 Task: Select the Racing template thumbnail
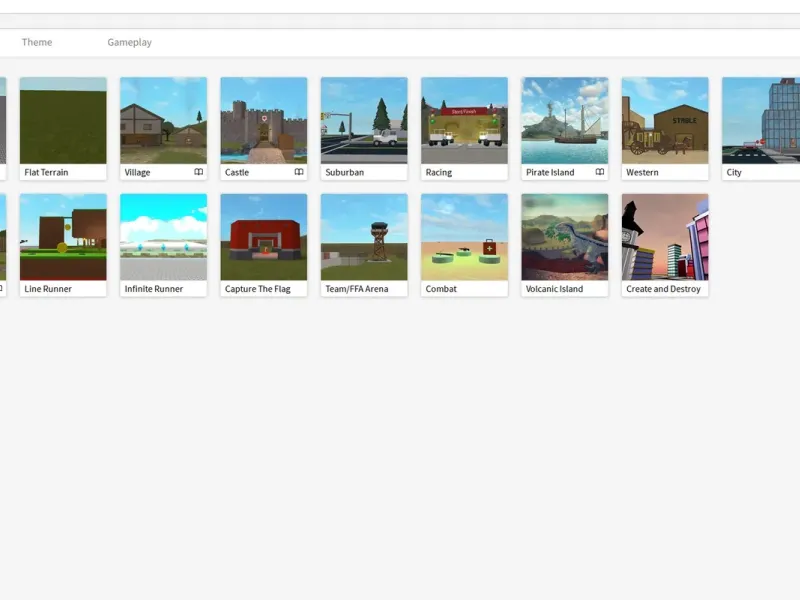(464, 120)
